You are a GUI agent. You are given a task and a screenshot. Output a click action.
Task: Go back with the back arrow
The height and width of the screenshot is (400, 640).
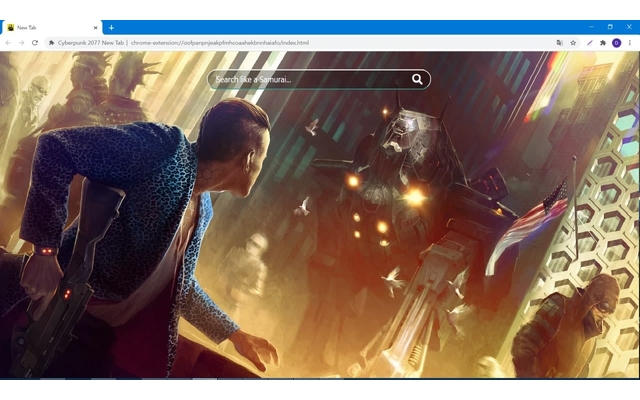pos(8,42)
